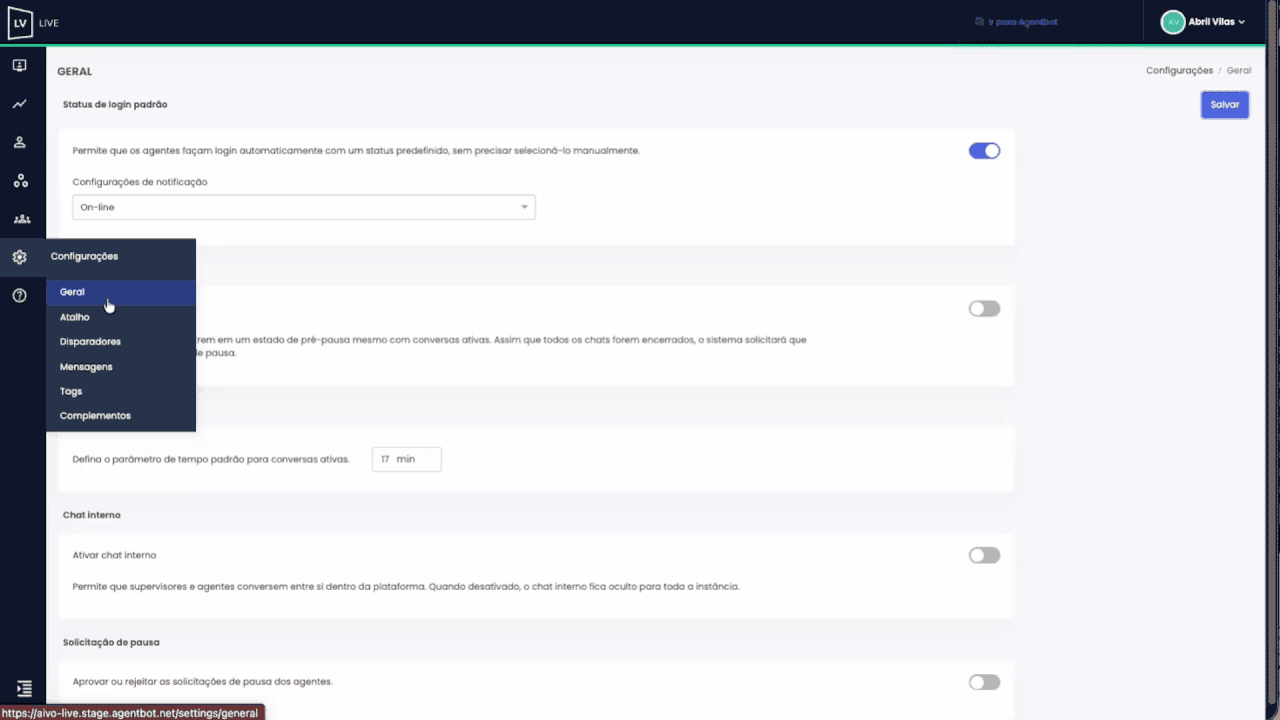Image resolution: width=1280 pixels, height=720 pixels.
Task: Open the analytics chart sidebar icon
Action: (x=19, y=104)
